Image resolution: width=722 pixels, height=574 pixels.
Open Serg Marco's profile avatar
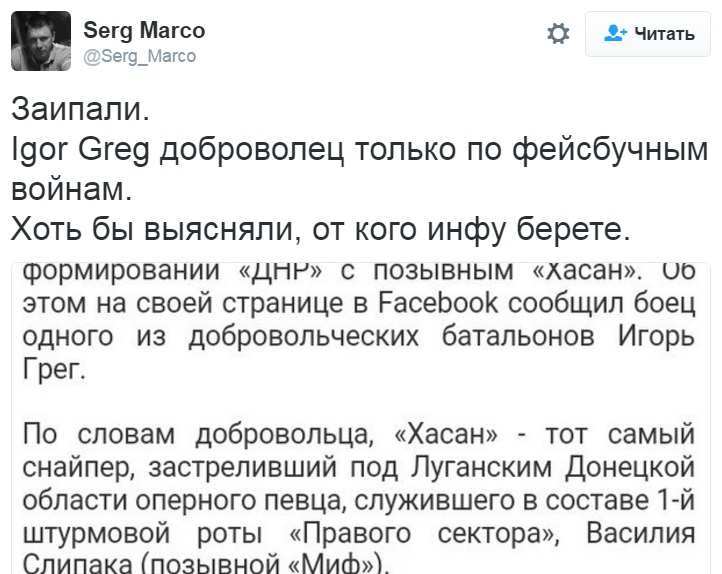pyautogui.click(x=41, y=41)
